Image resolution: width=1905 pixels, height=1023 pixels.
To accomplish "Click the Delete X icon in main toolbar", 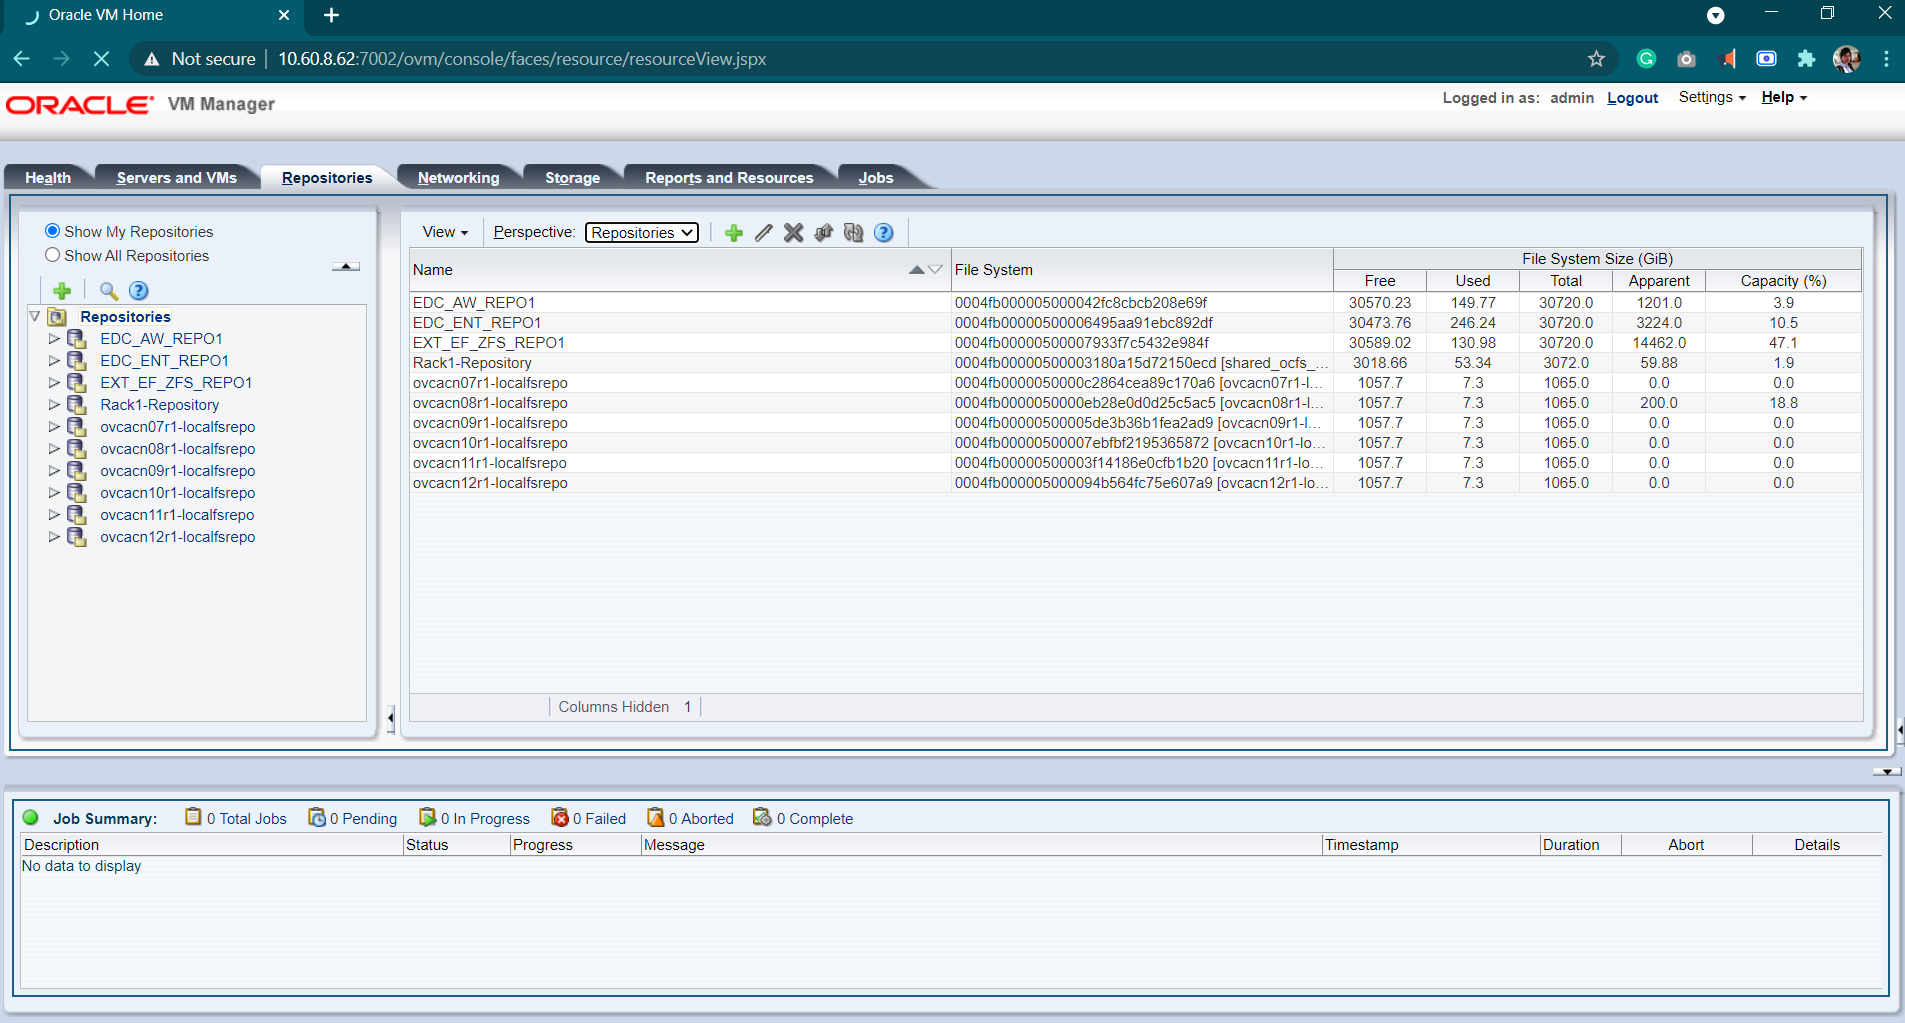I will click(x=794, y=233).
